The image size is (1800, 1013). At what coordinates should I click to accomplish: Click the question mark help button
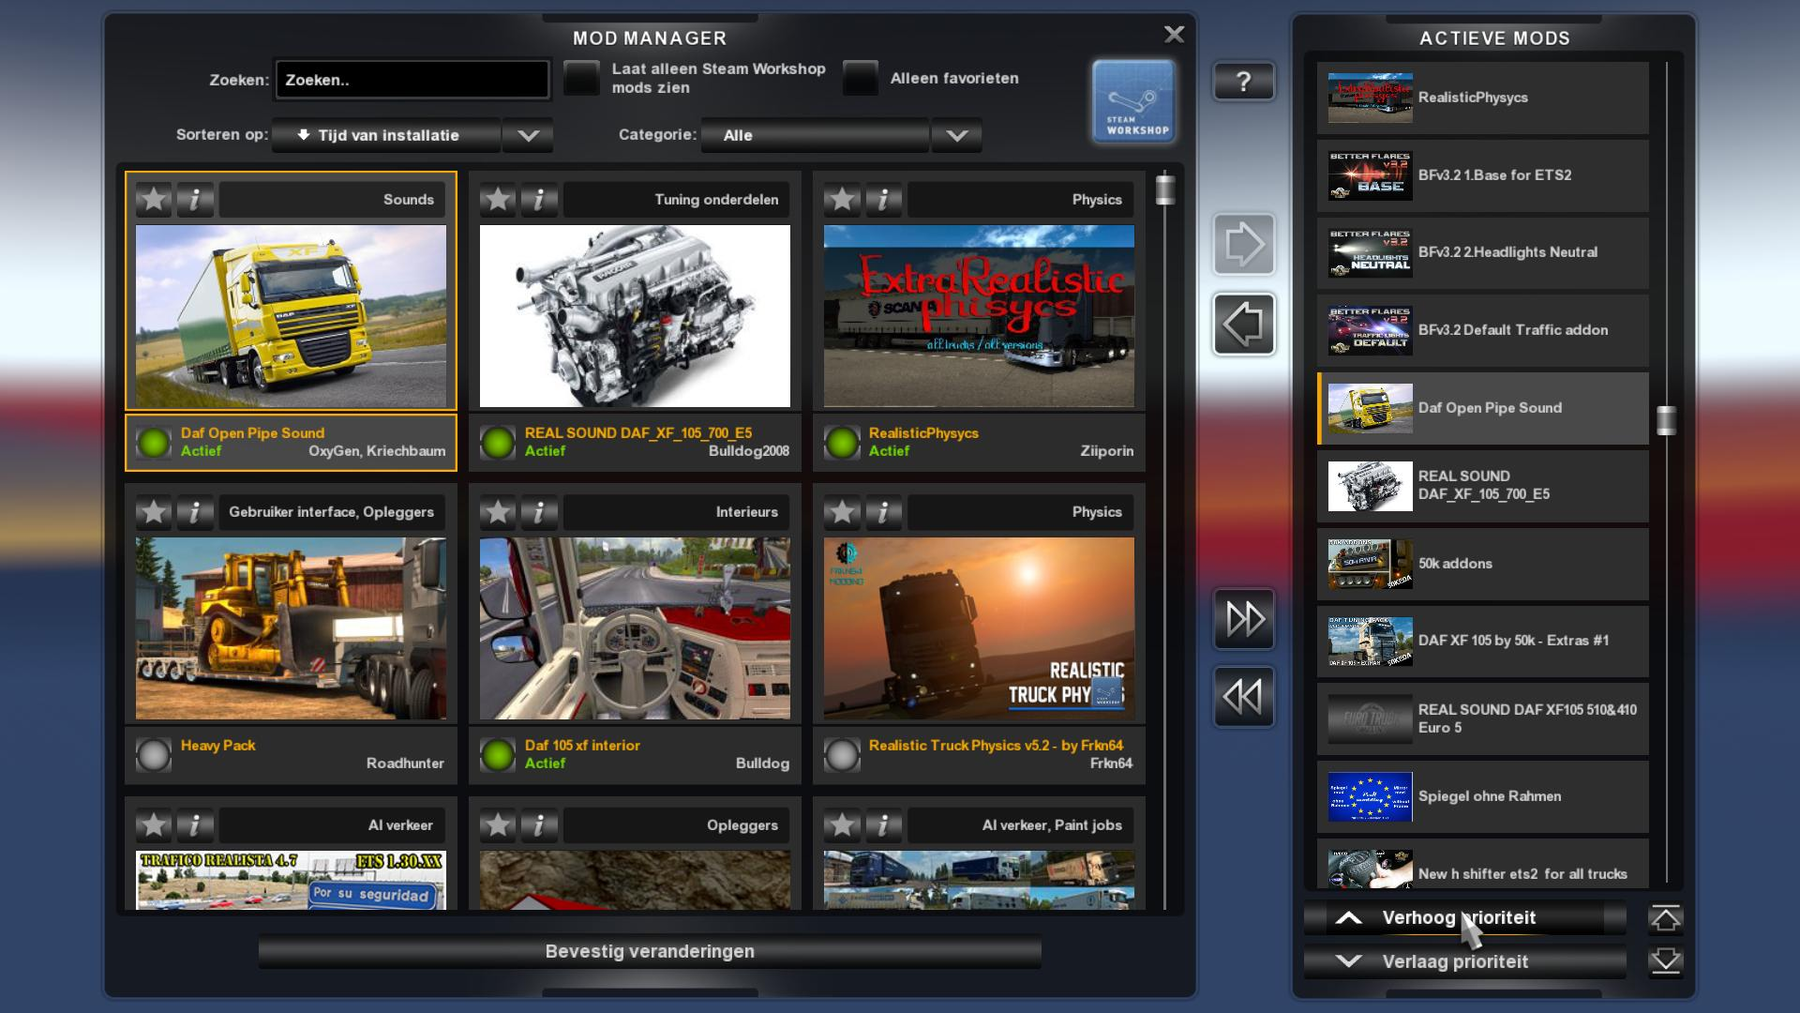point(1243,82)
